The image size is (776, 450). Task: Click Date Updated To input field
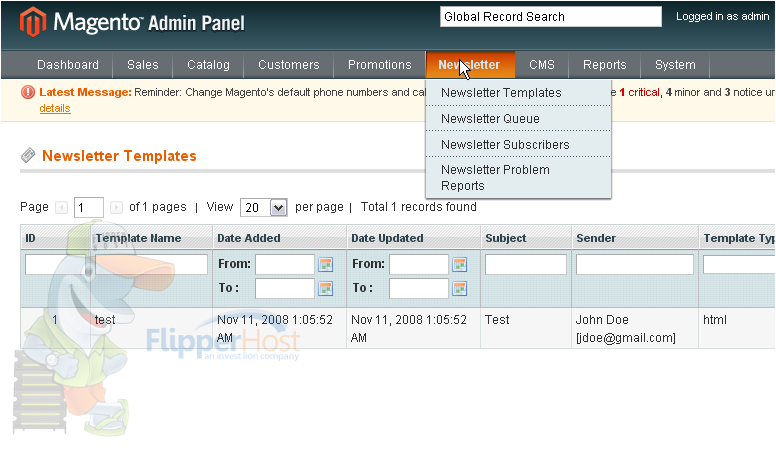(x=419, y=289)
